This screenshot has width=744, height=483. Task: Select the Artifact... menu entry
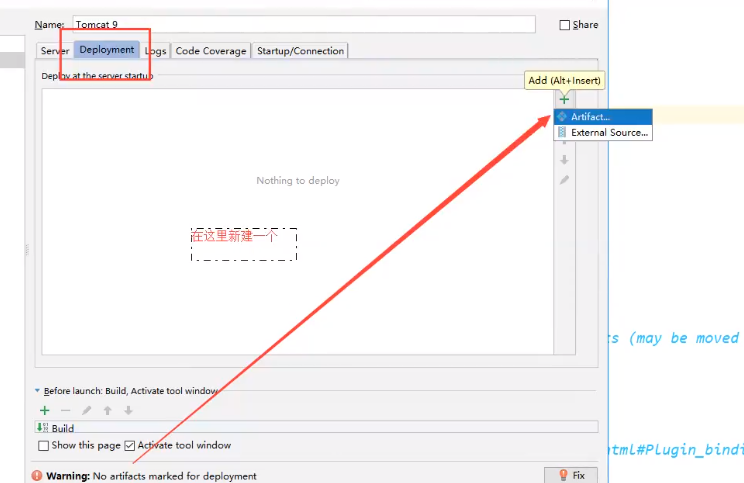pos(603,117)
